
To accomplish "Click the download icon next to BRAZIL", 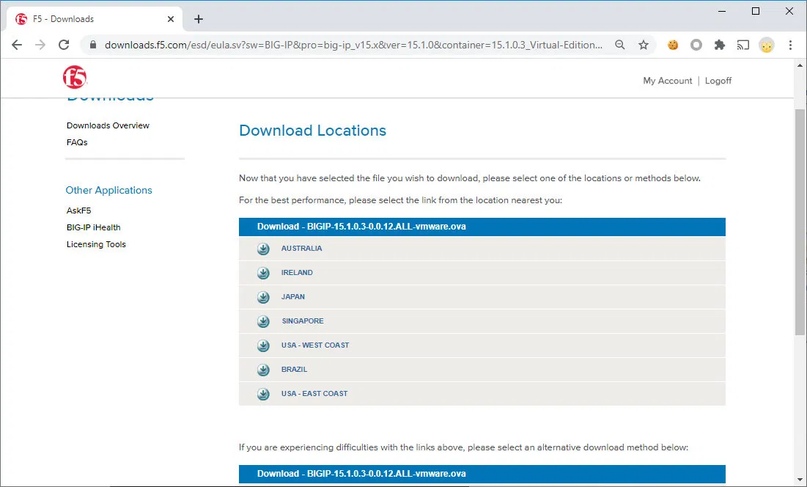I will (x=263, y=370).
